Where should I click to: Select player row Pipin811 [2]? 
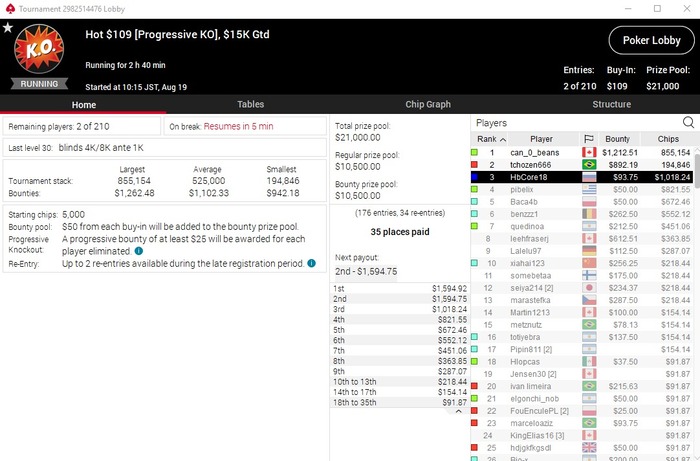(x=582, y=349)
